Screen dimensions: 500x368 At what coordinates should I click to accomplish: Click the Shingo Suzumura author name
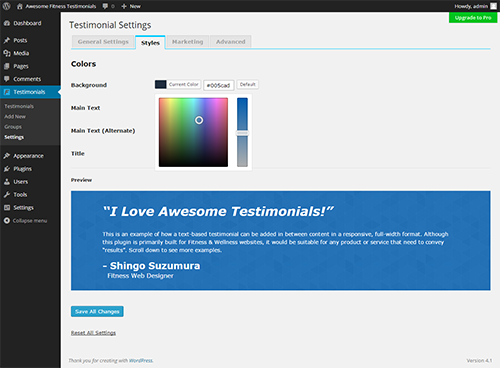155,266
